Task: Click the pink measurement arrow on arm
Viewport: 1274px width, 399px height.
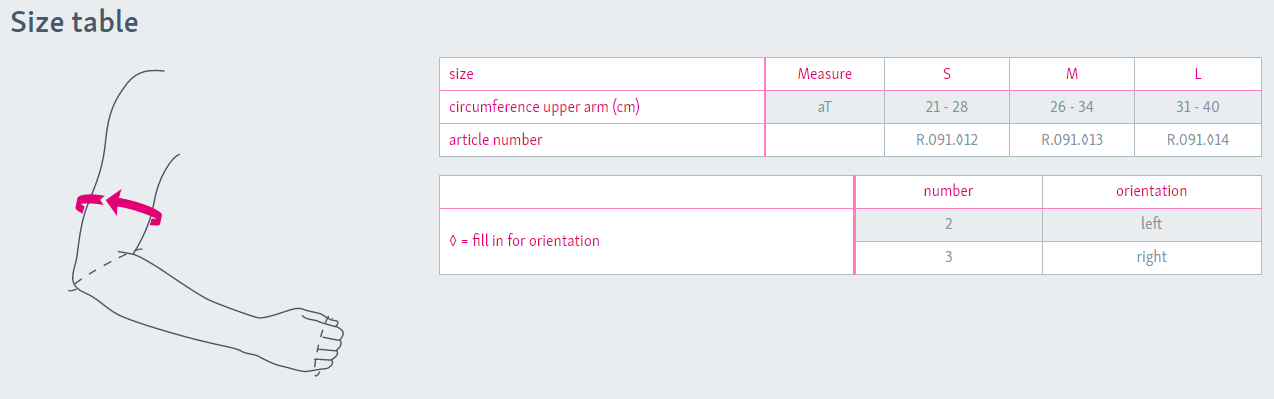Action: click(119, 204)
